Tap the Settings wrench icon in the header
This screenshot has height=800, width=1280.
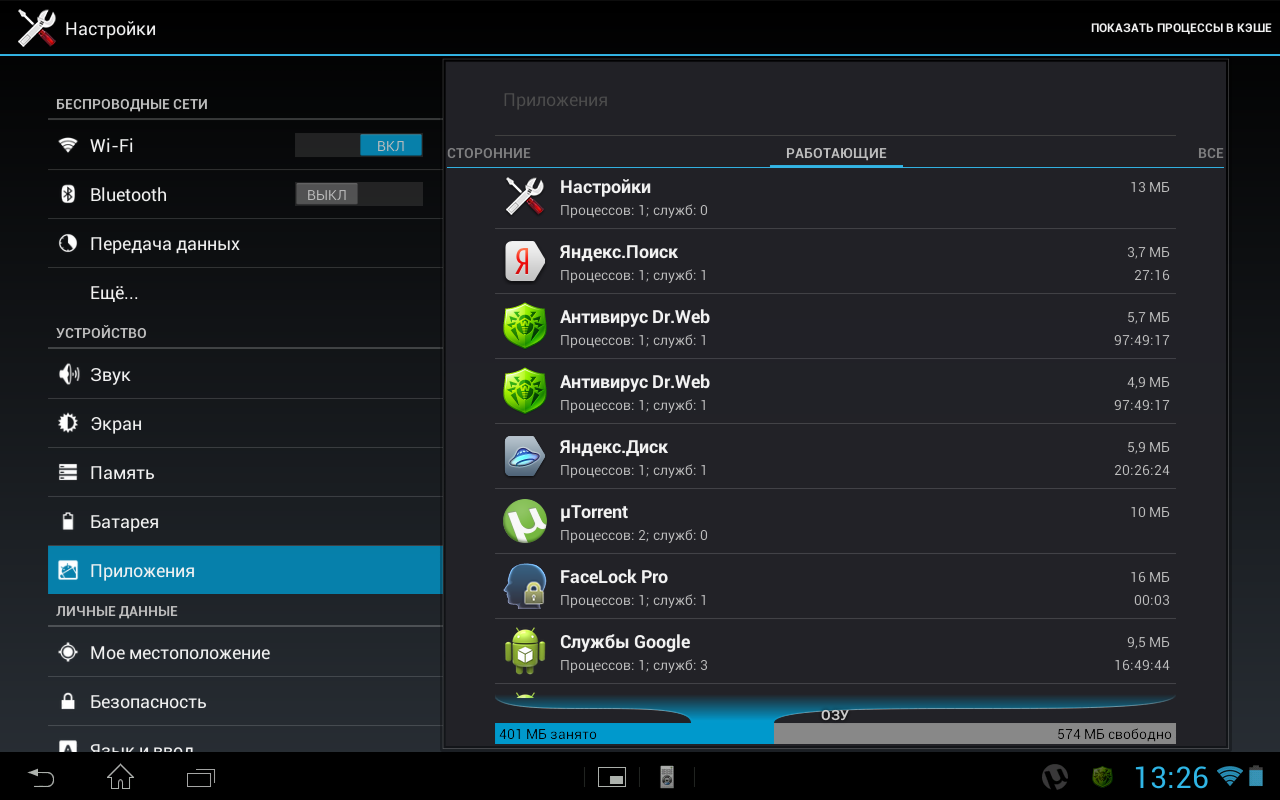(36, 28)
